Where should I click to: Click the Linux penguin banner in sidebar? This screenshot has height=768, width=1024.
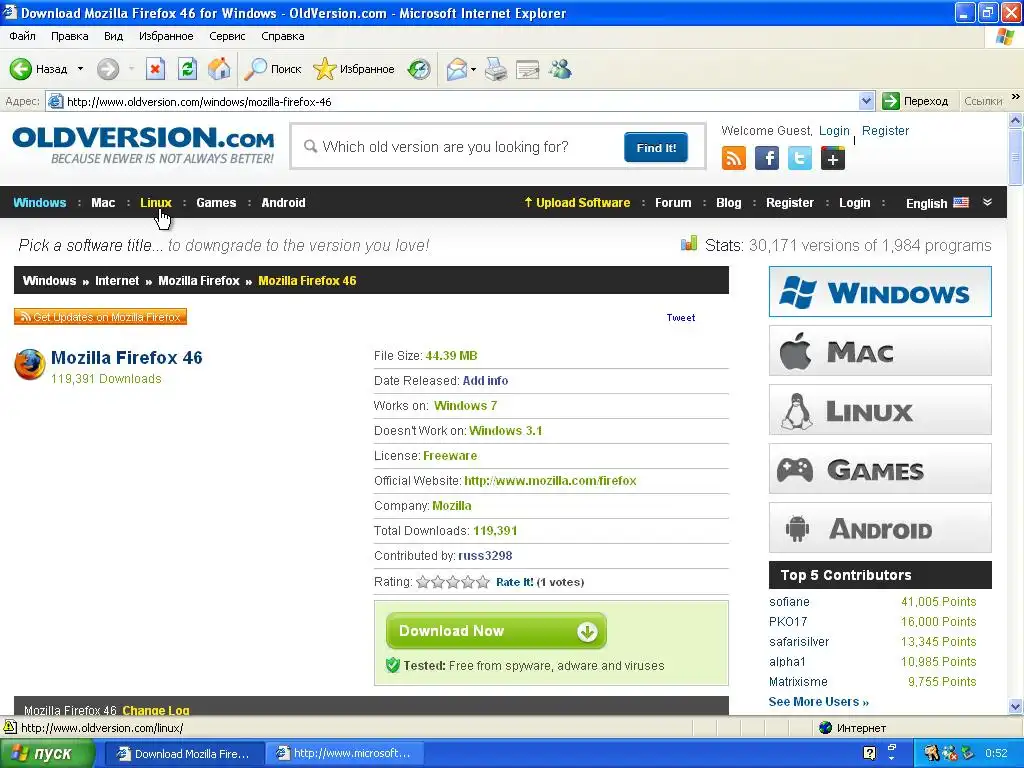[x=880, y=410]
